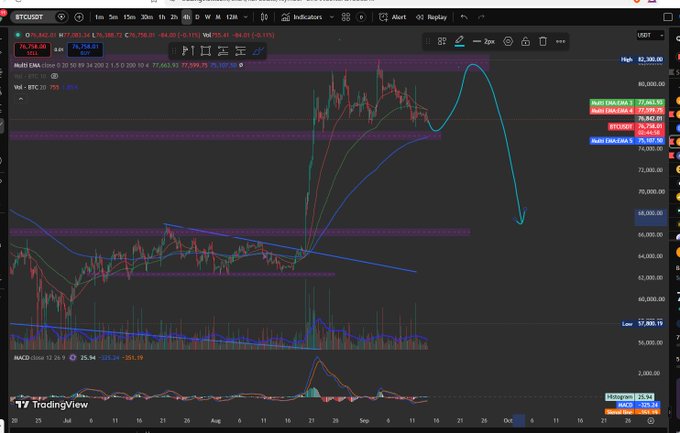Collapse the indicator legend chevron

click(x=21, y=99)
